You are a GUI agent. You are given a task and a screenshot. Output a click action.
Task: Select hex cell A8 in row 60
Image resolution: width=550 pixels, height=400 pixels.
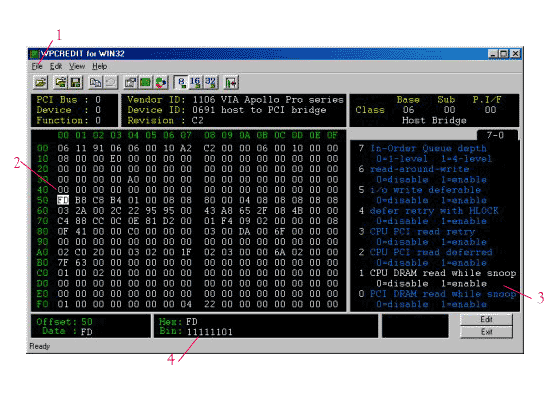227,211
